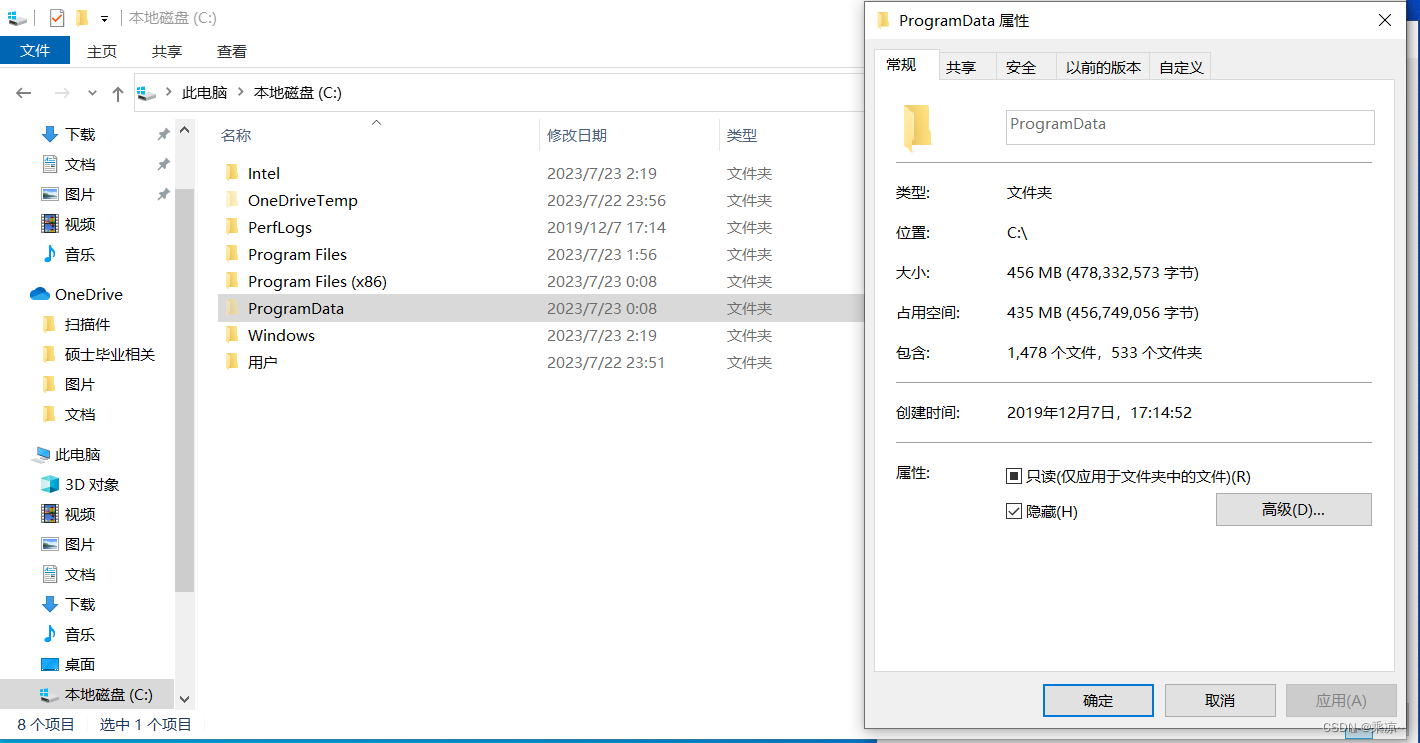This screenshot has width=1420, height=743.
Task: Click the OneDriveTemp folder icon
Action: coord(232,200)
